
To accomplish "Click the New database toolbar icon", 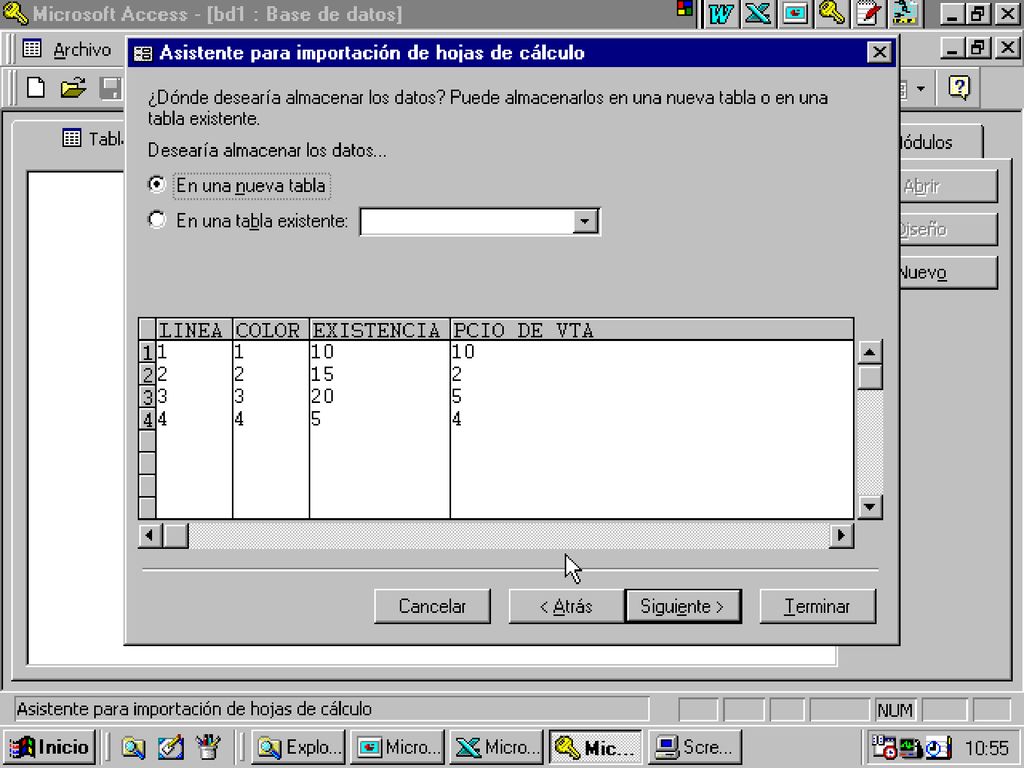I will coord(36,88).
